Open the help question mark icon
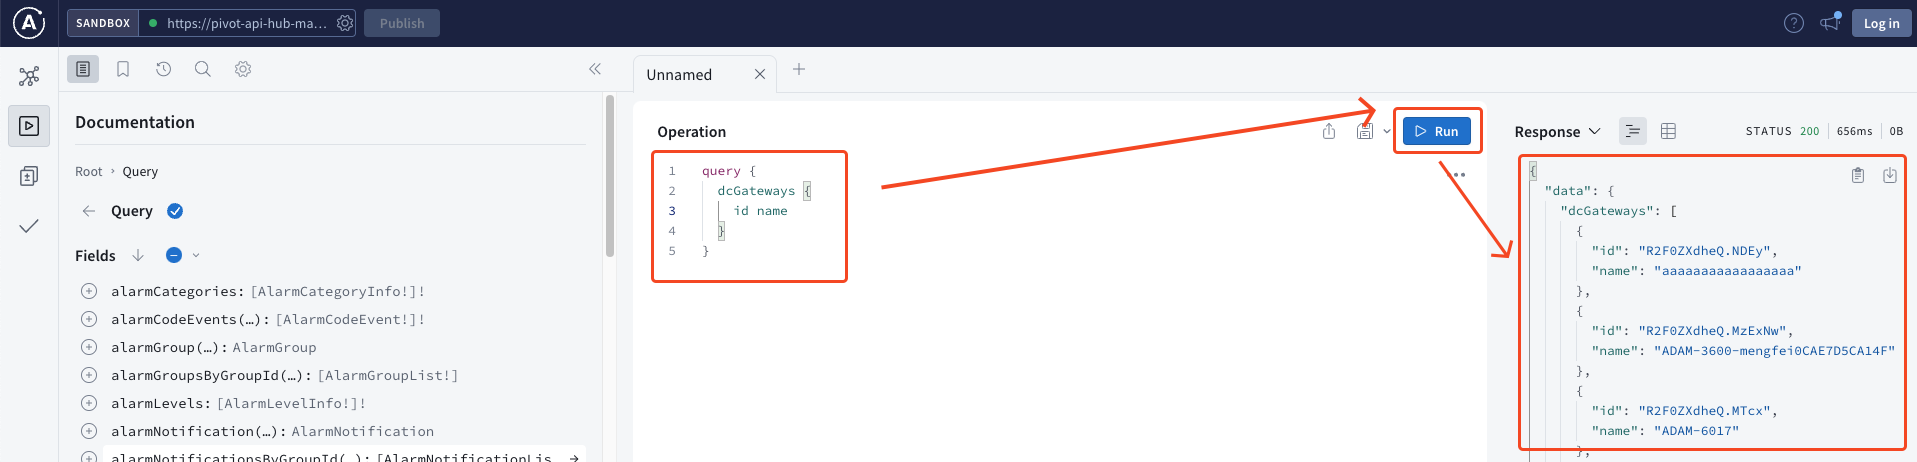The width and height of the screenshot is (1917, 462). click(1794, 23)
